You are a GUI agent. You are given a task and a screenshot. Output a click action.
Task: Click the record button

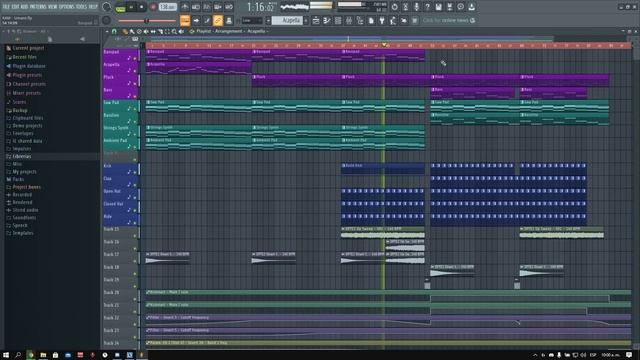pyautogui.click(x=153, y=7)
